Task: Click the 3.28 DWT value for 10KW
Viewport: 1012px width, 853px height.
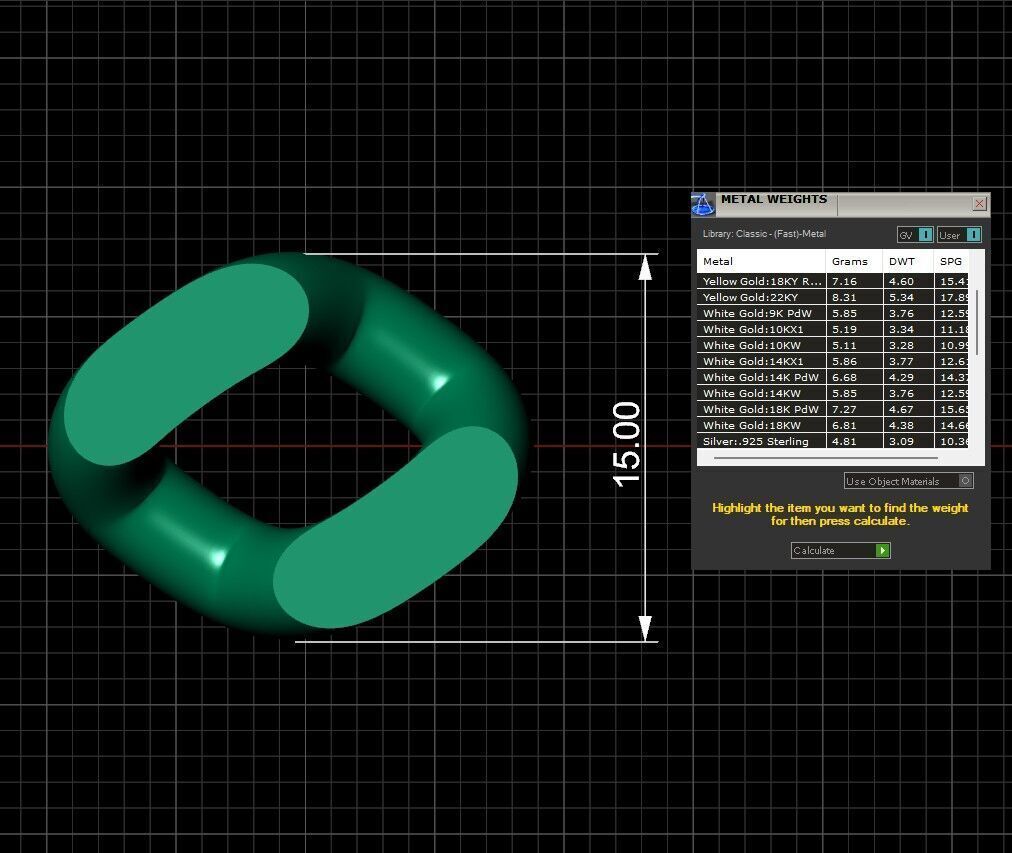Action: click(901, 345)
